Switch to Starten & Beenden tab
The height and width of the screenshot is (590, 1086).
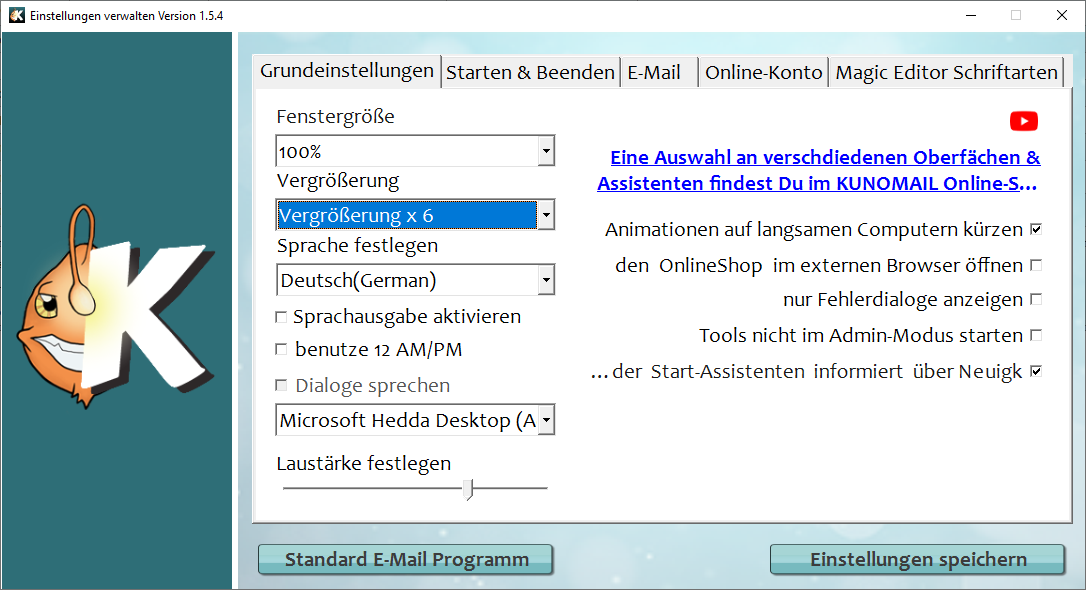tap(530, 73)
